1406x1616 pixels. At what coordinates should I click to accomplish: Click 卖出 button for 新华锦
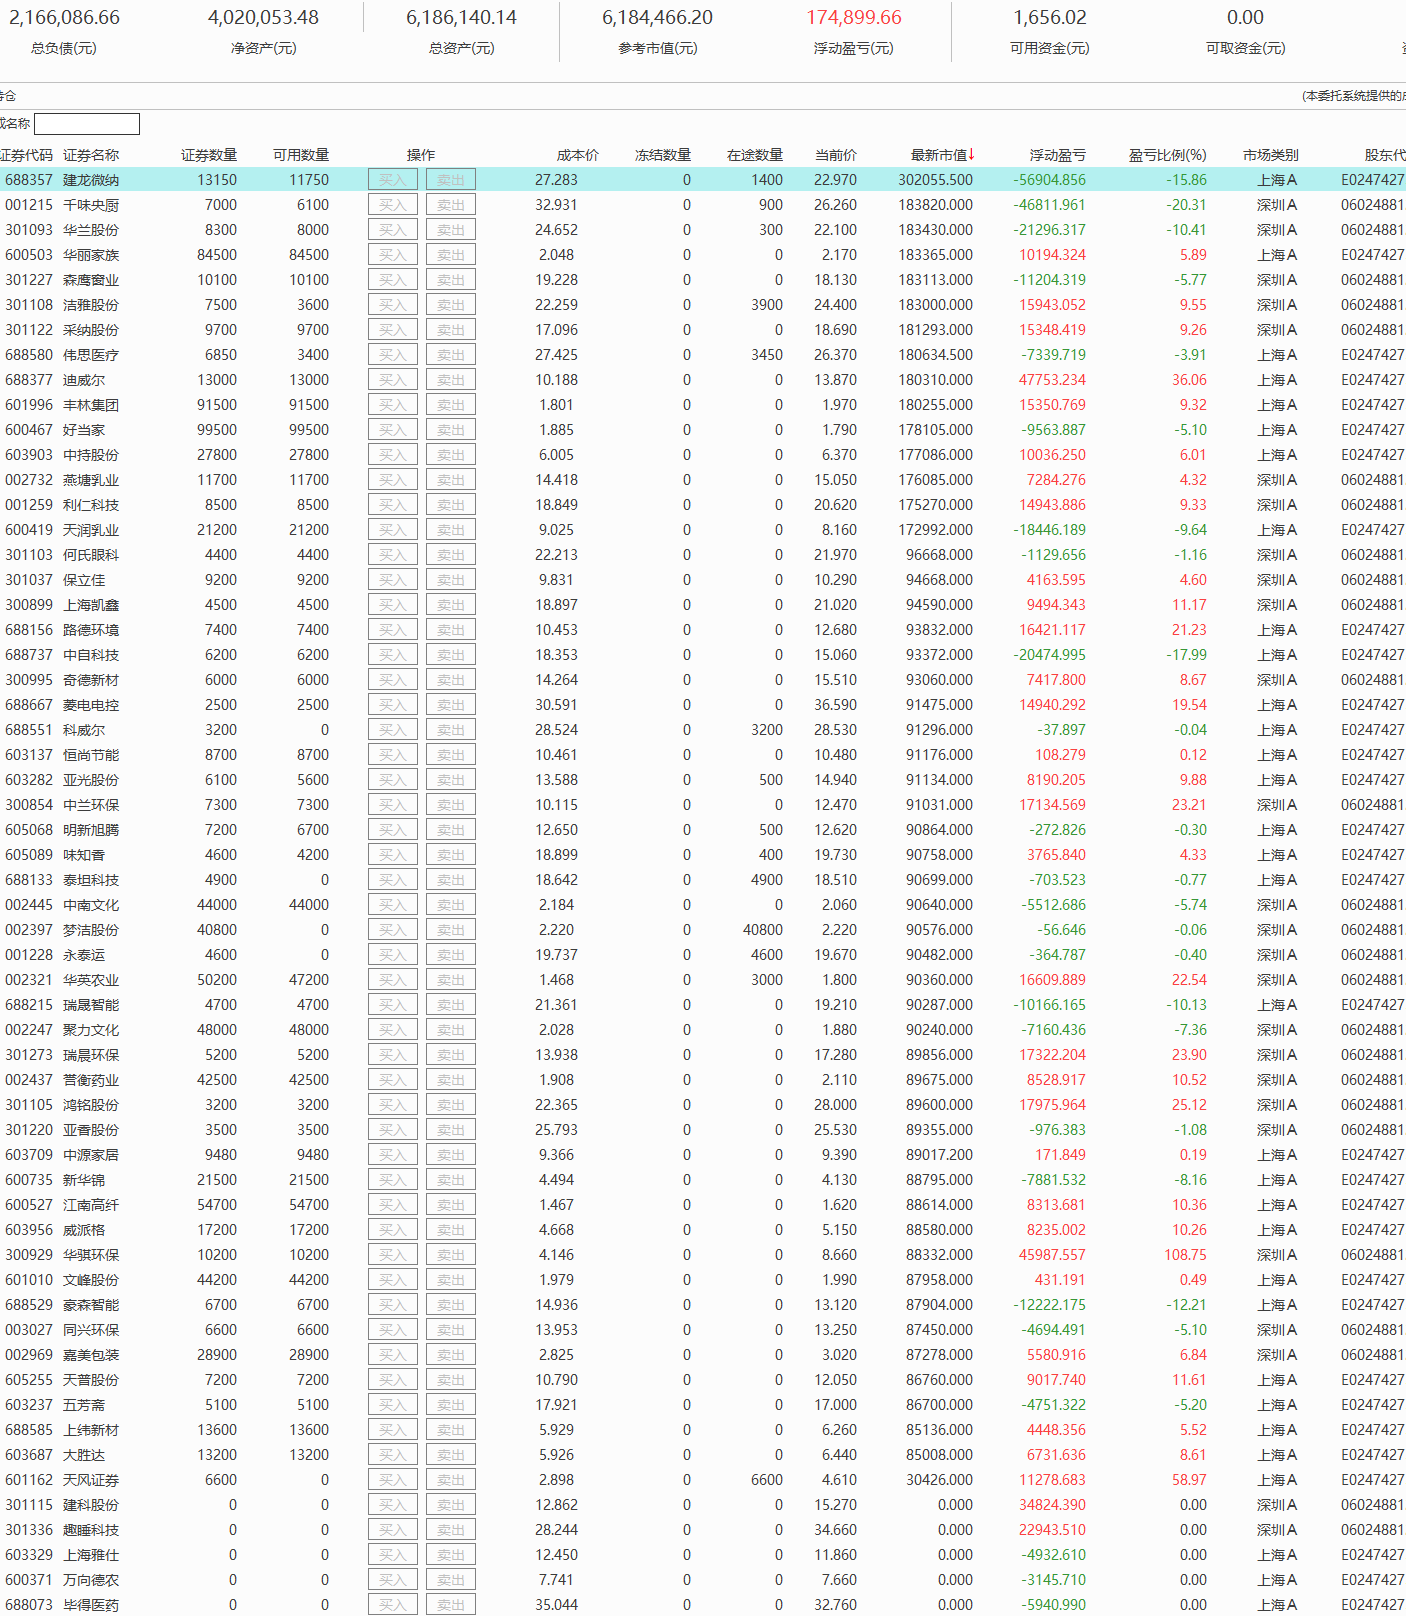click(x=451, y=1180)
